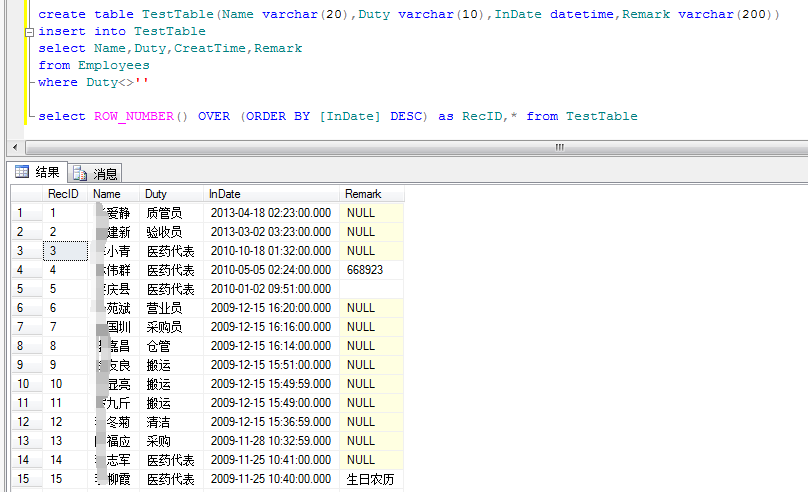This screenshot has width=808, height=492.
Task: Click the InDate cell 2010-05-05 02:24:00.000
Action: pyautogui.click(x=271, y=270)
